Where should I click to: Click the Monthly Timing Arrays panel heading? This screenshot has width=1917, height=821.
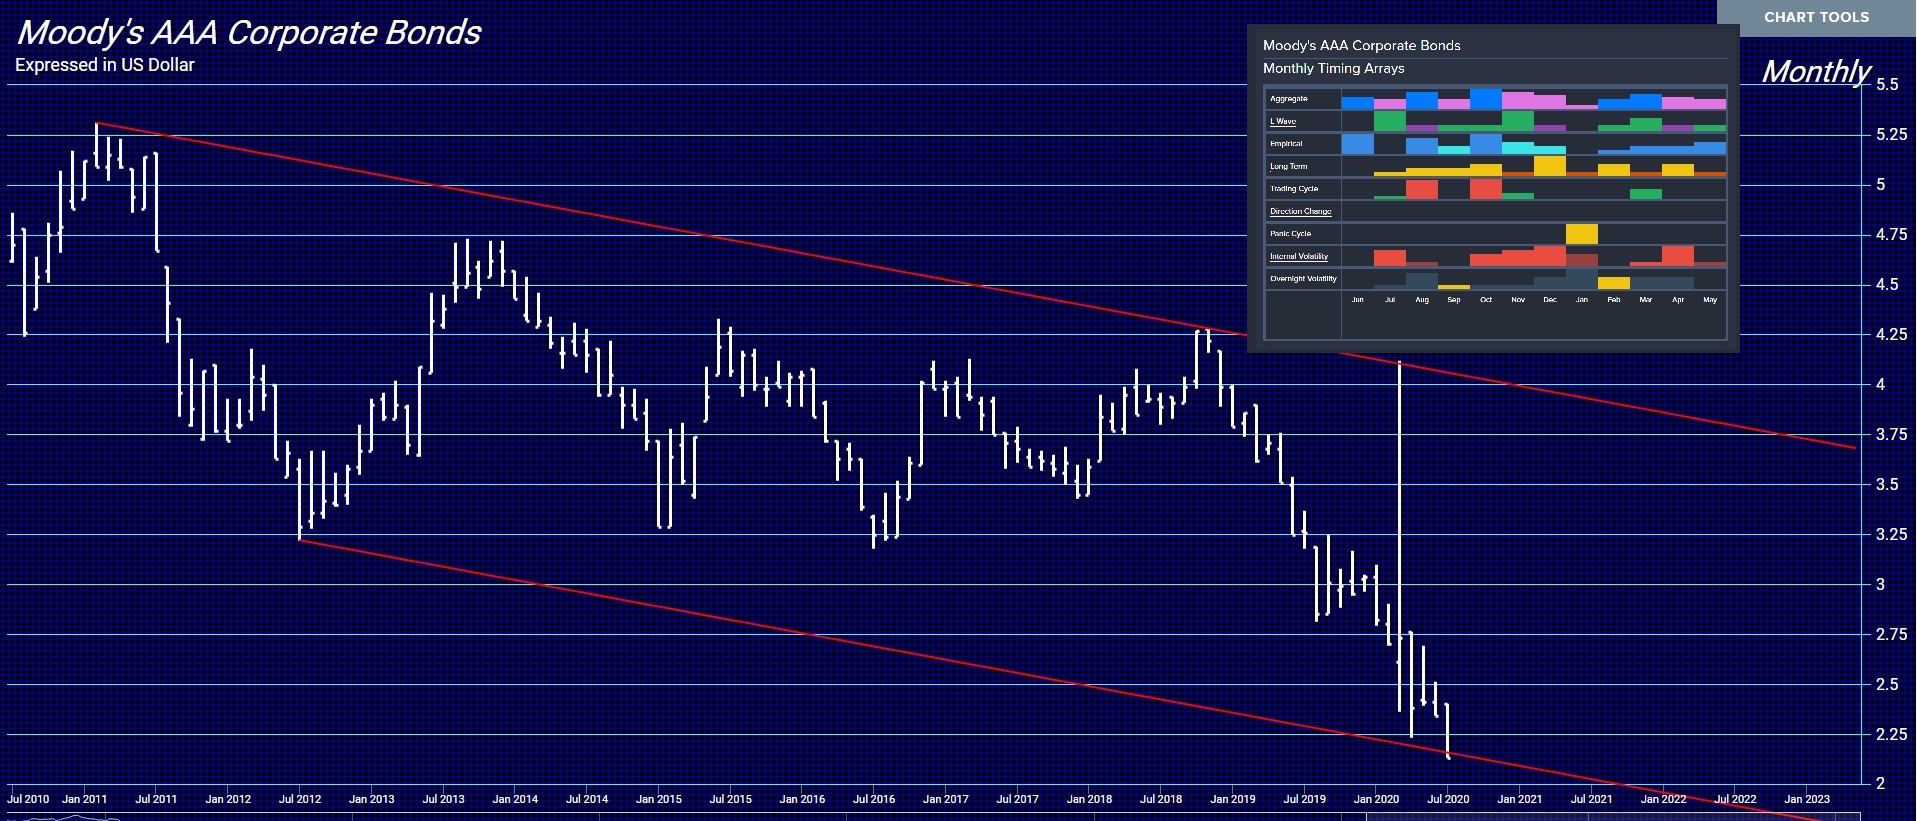(x=1333, y=68)
